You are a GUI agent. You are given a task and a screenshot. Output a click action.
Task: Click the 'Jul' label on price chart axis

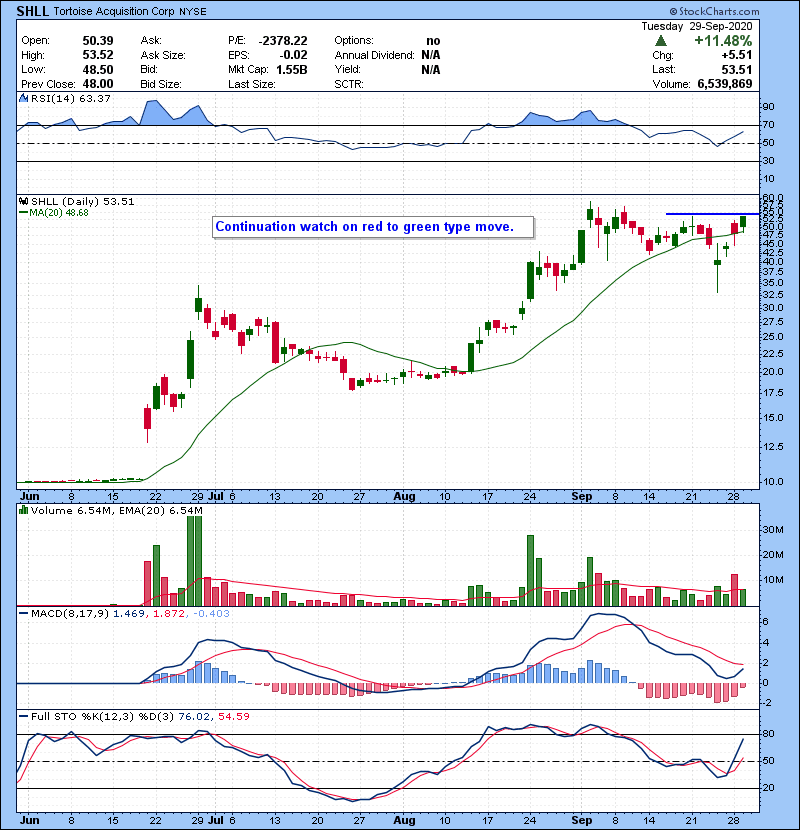coord(215,497)
